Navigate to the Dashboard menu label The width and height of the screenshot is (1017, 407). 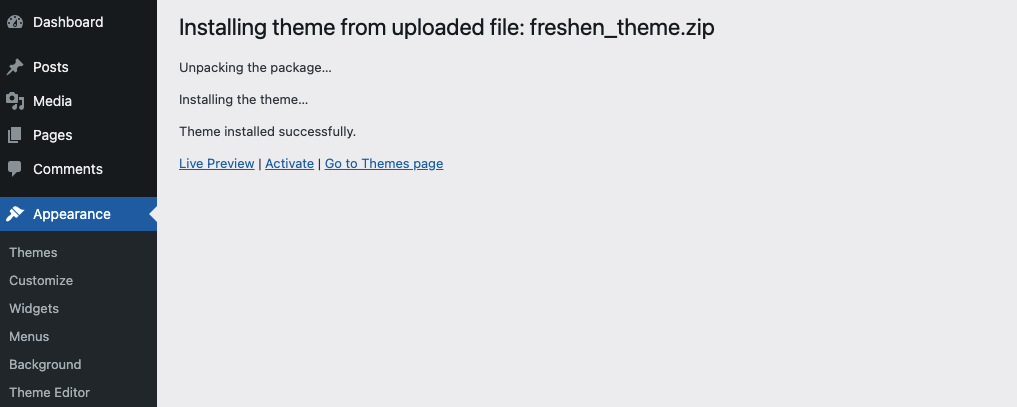pyautogui.click(x=68, y=22)
